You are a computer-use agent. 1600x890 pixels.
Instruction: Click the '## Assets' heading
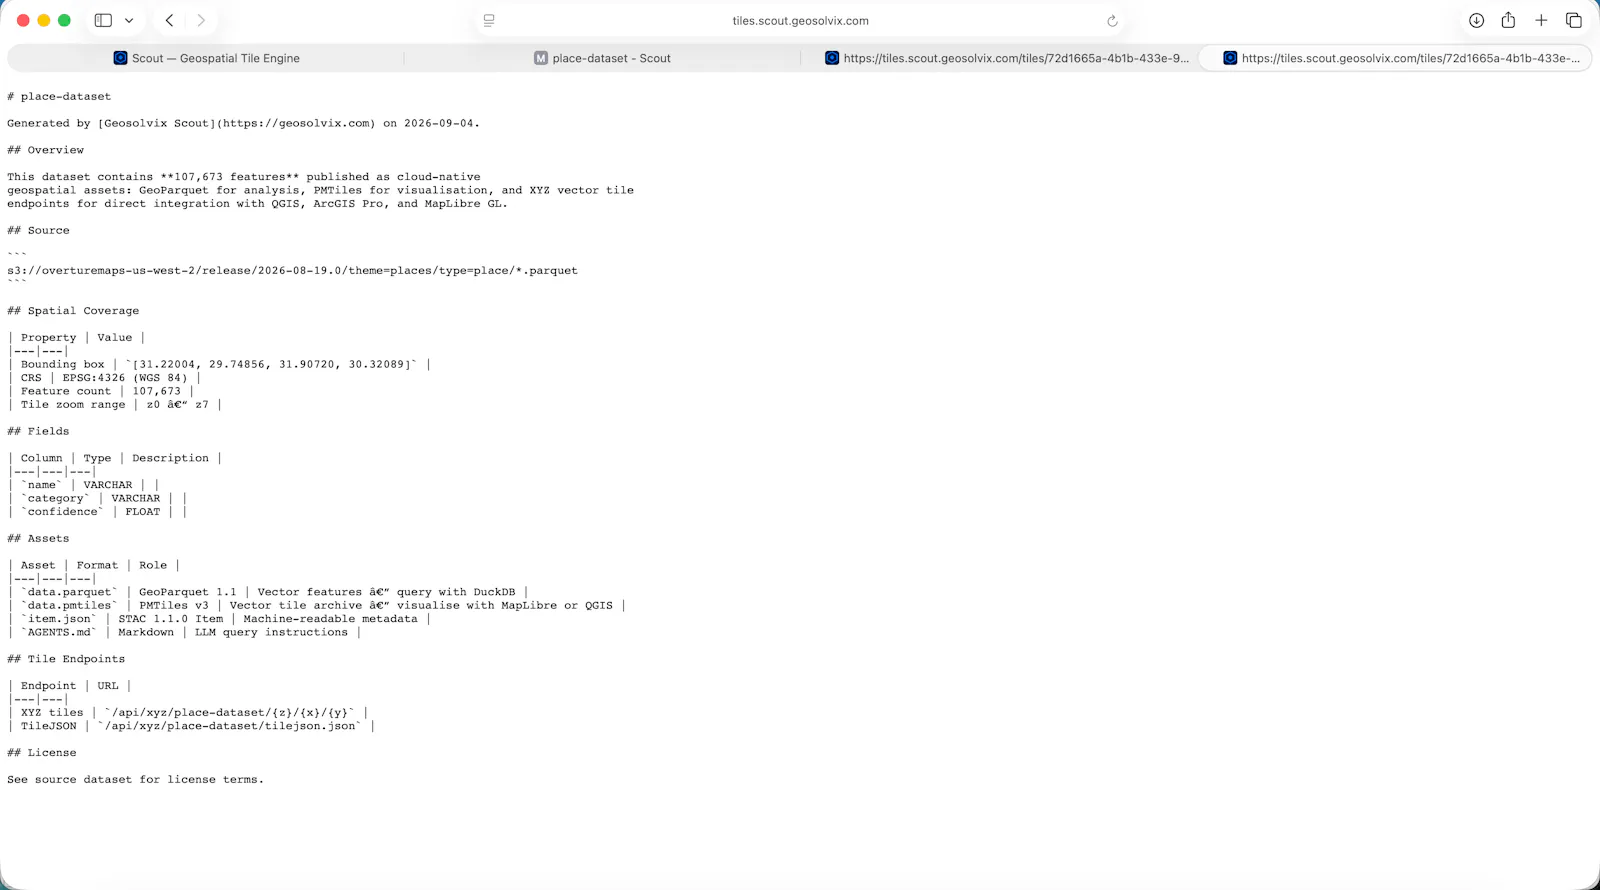[x=39, y=539]
